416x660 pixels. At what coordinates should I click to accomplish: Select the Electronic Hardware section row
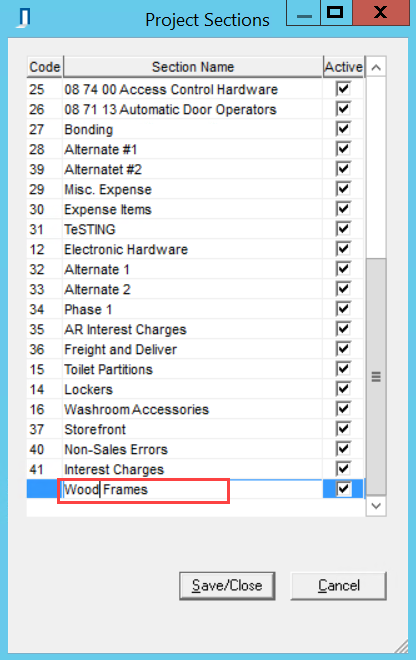coord(195,249)
